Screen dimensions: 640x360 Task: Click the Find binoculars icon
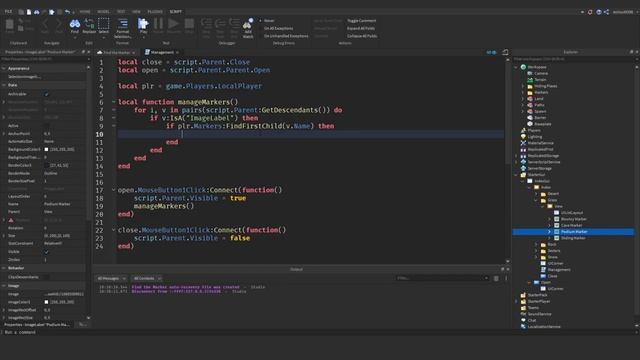(75, 24)
